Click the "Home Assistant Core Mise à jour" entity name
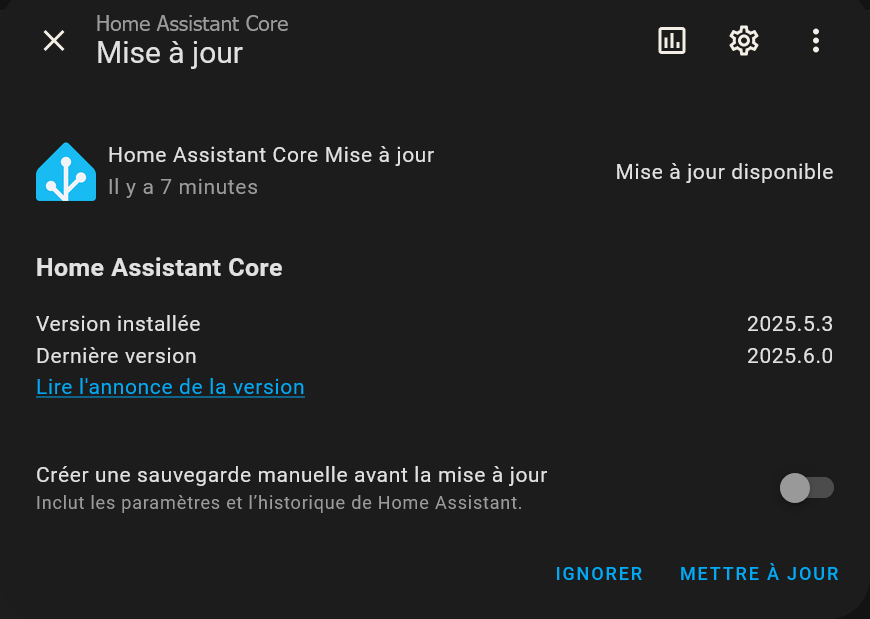 (271, 155)
